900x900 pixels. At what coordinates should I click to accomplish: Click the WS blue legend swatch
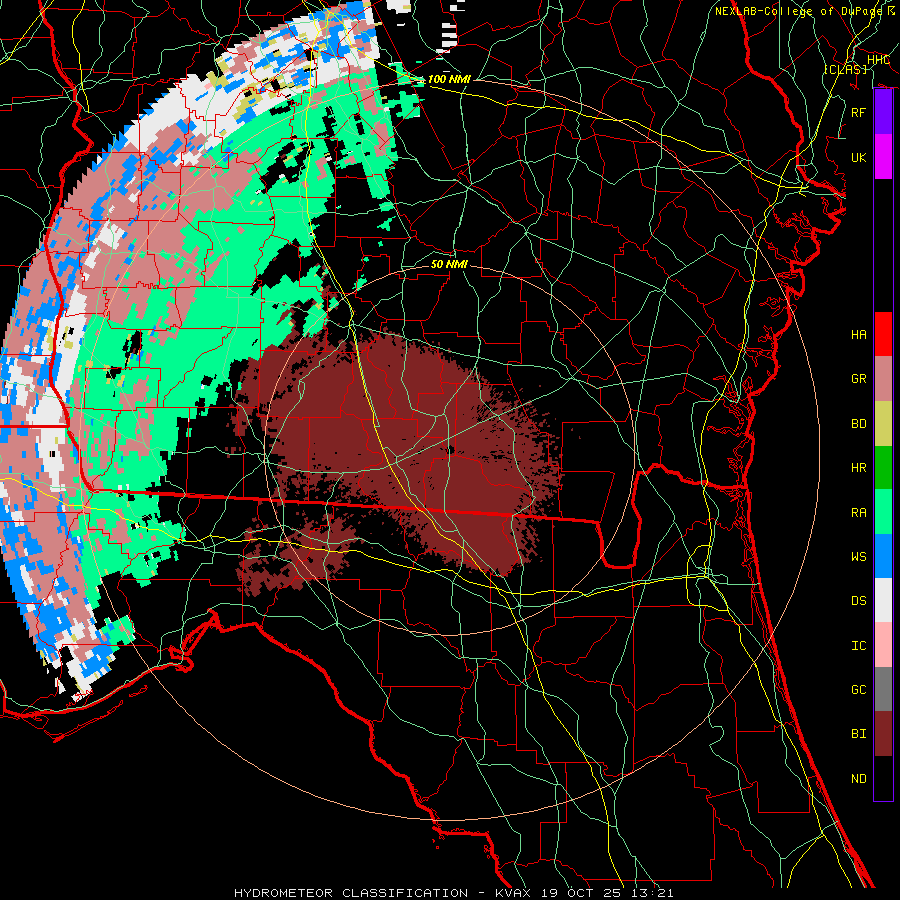883,556
